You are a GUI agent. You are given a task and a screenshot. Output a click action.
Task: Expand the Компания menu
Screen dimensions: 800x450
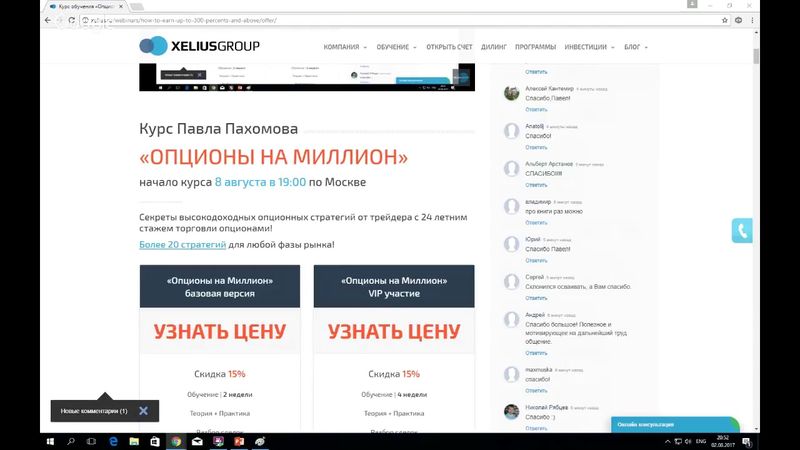point(345,47)
